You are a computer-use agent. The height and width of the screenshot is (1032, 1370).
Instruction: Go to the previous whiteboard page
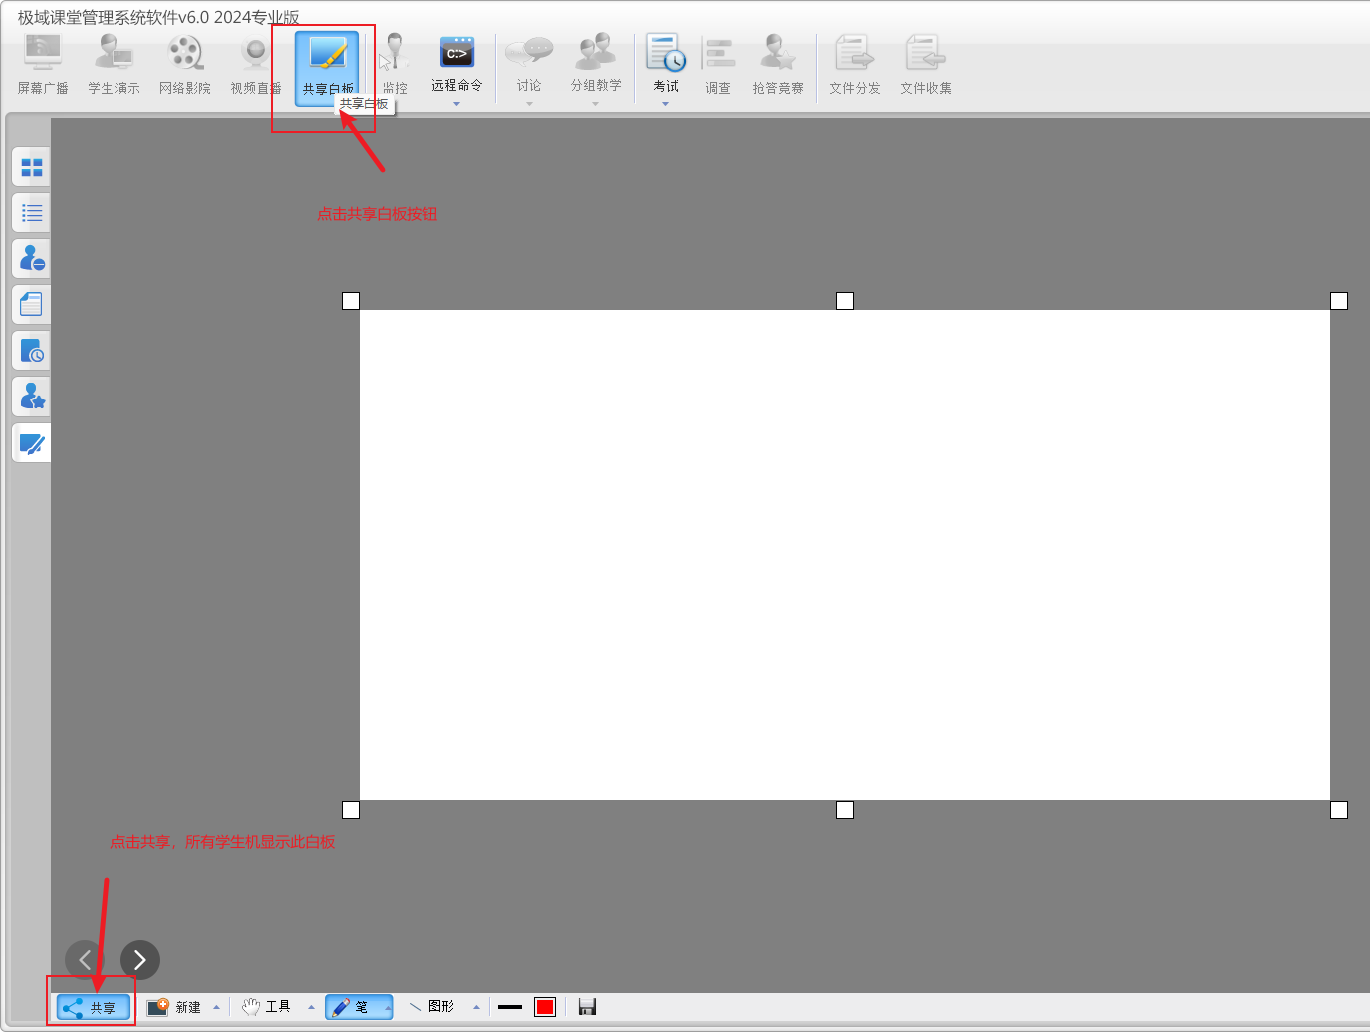[84, 960]
